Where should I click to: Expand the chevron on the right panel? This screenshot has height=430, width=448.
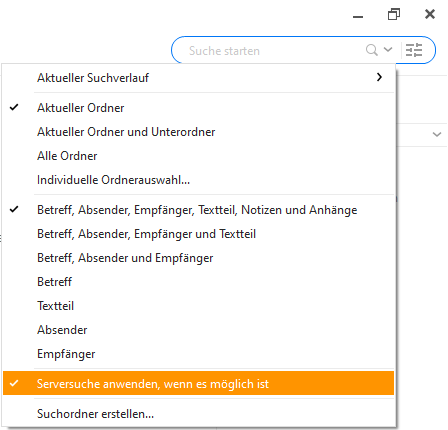pos(437,134)
